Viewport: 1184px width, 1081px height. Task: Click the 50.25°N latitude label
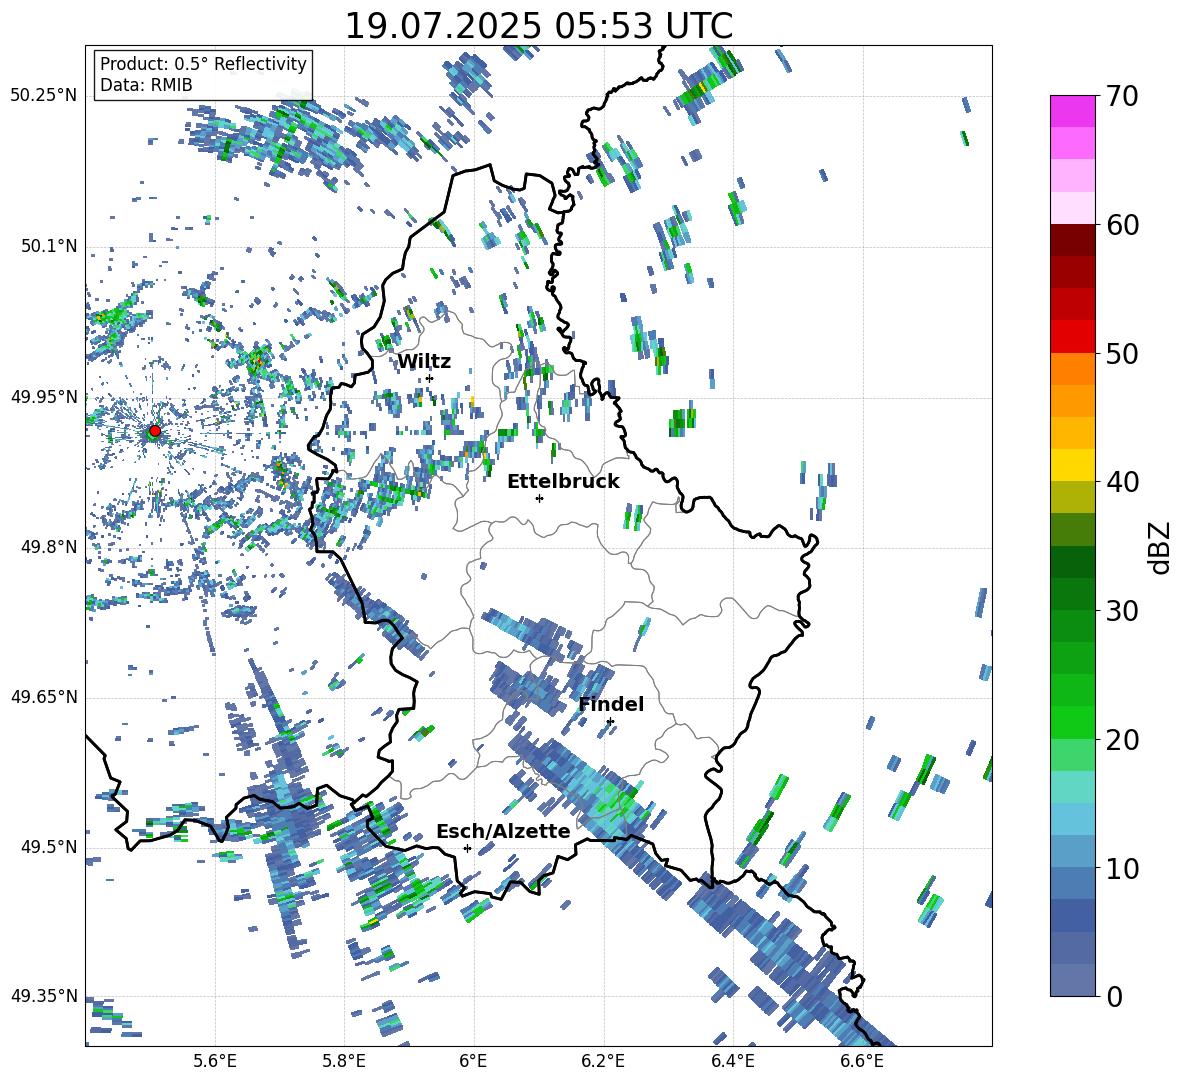point(44,96)
